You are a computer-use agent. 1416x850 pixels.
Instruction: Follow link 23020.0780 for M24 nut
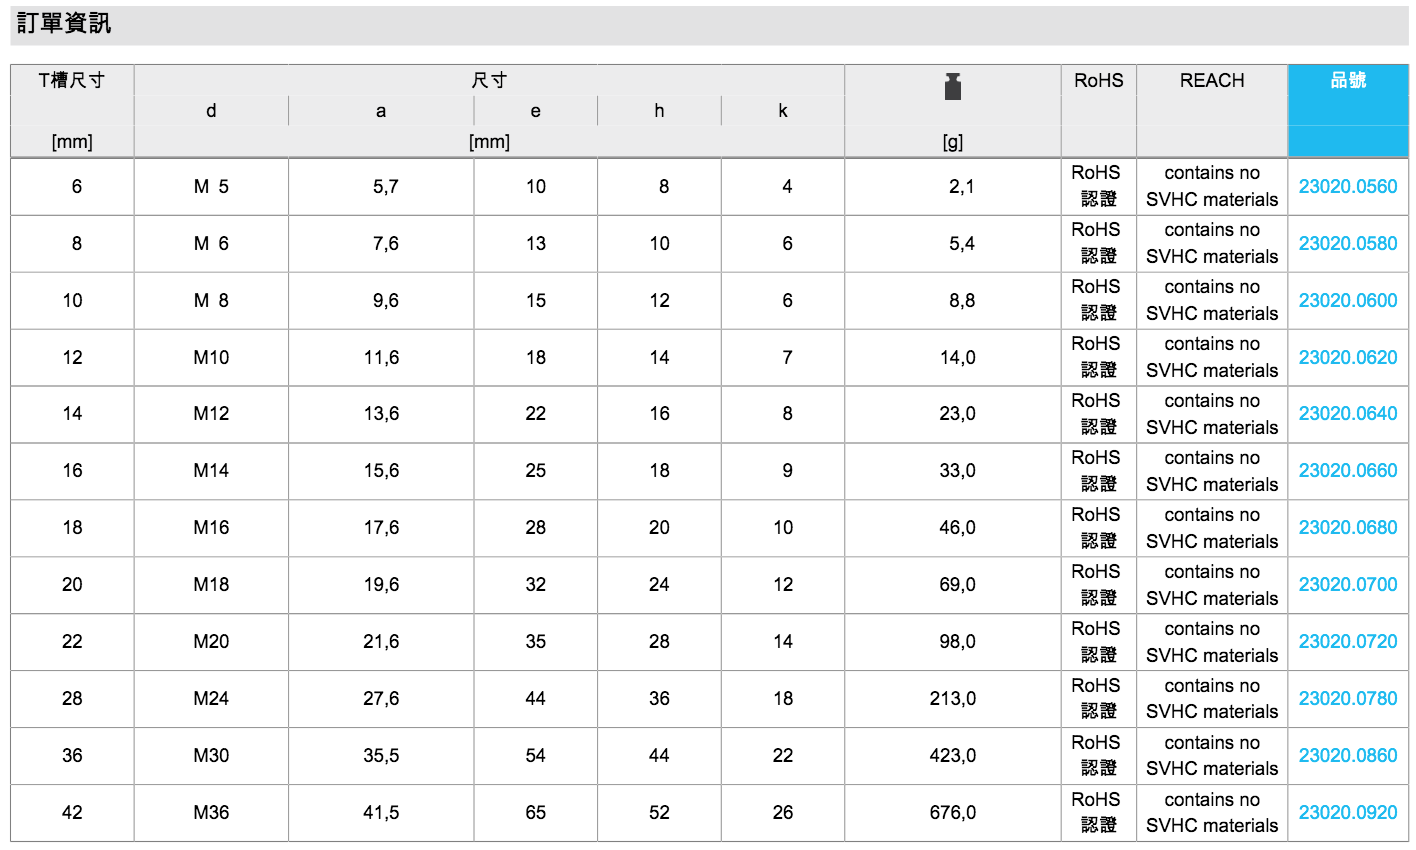point(1347,699)
